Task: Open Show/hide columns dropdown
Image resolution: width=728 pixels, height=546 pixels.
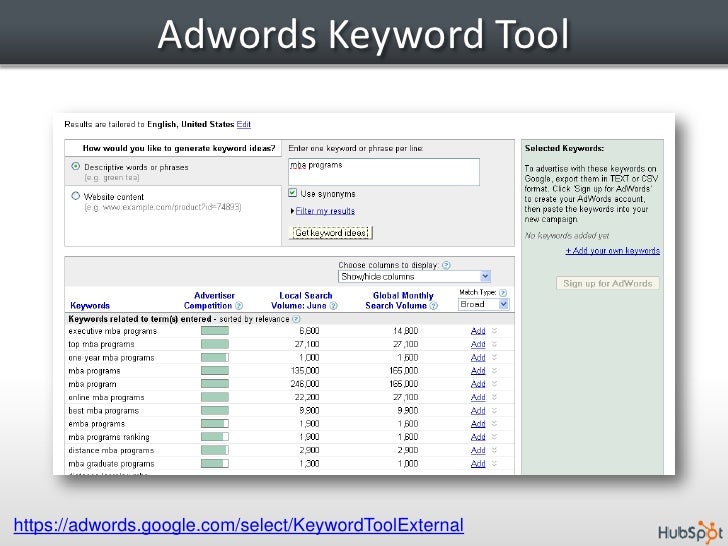Action: [x=414, y=277]
